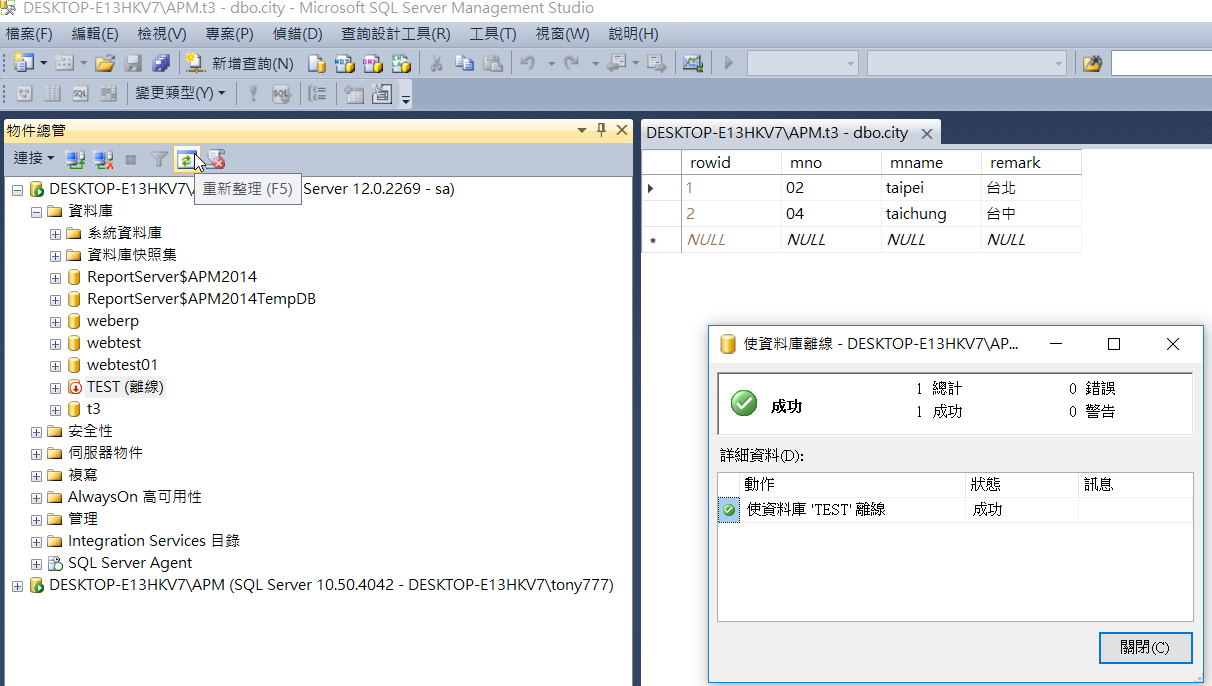
Task: Click the Execute SQL exclamation icon
Action: click(254, 93)
